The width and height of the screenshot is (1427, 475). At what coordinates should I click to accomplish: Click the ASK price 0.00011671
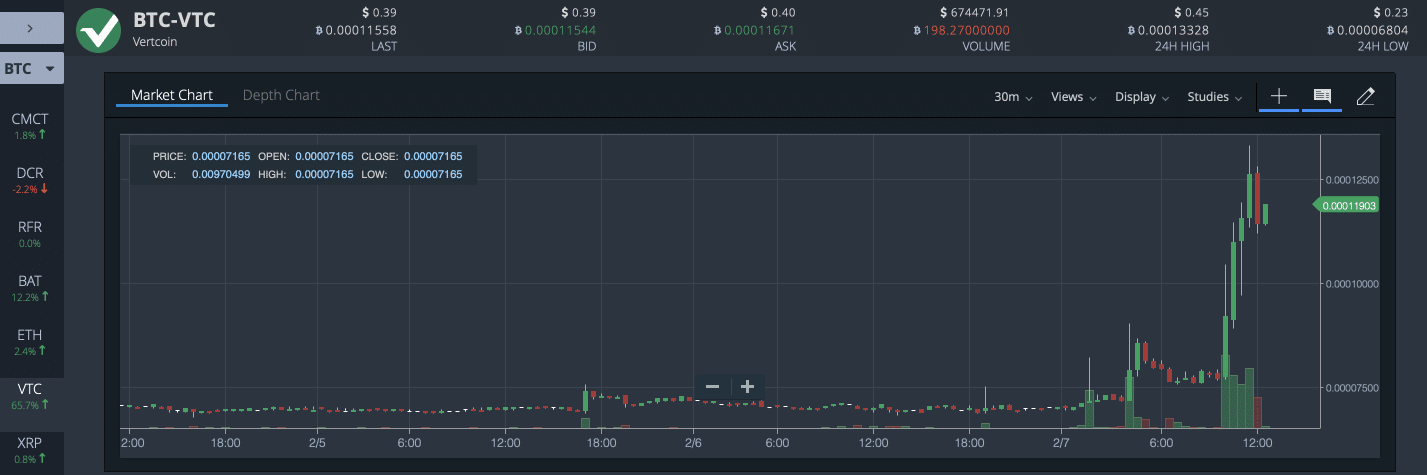755,30
